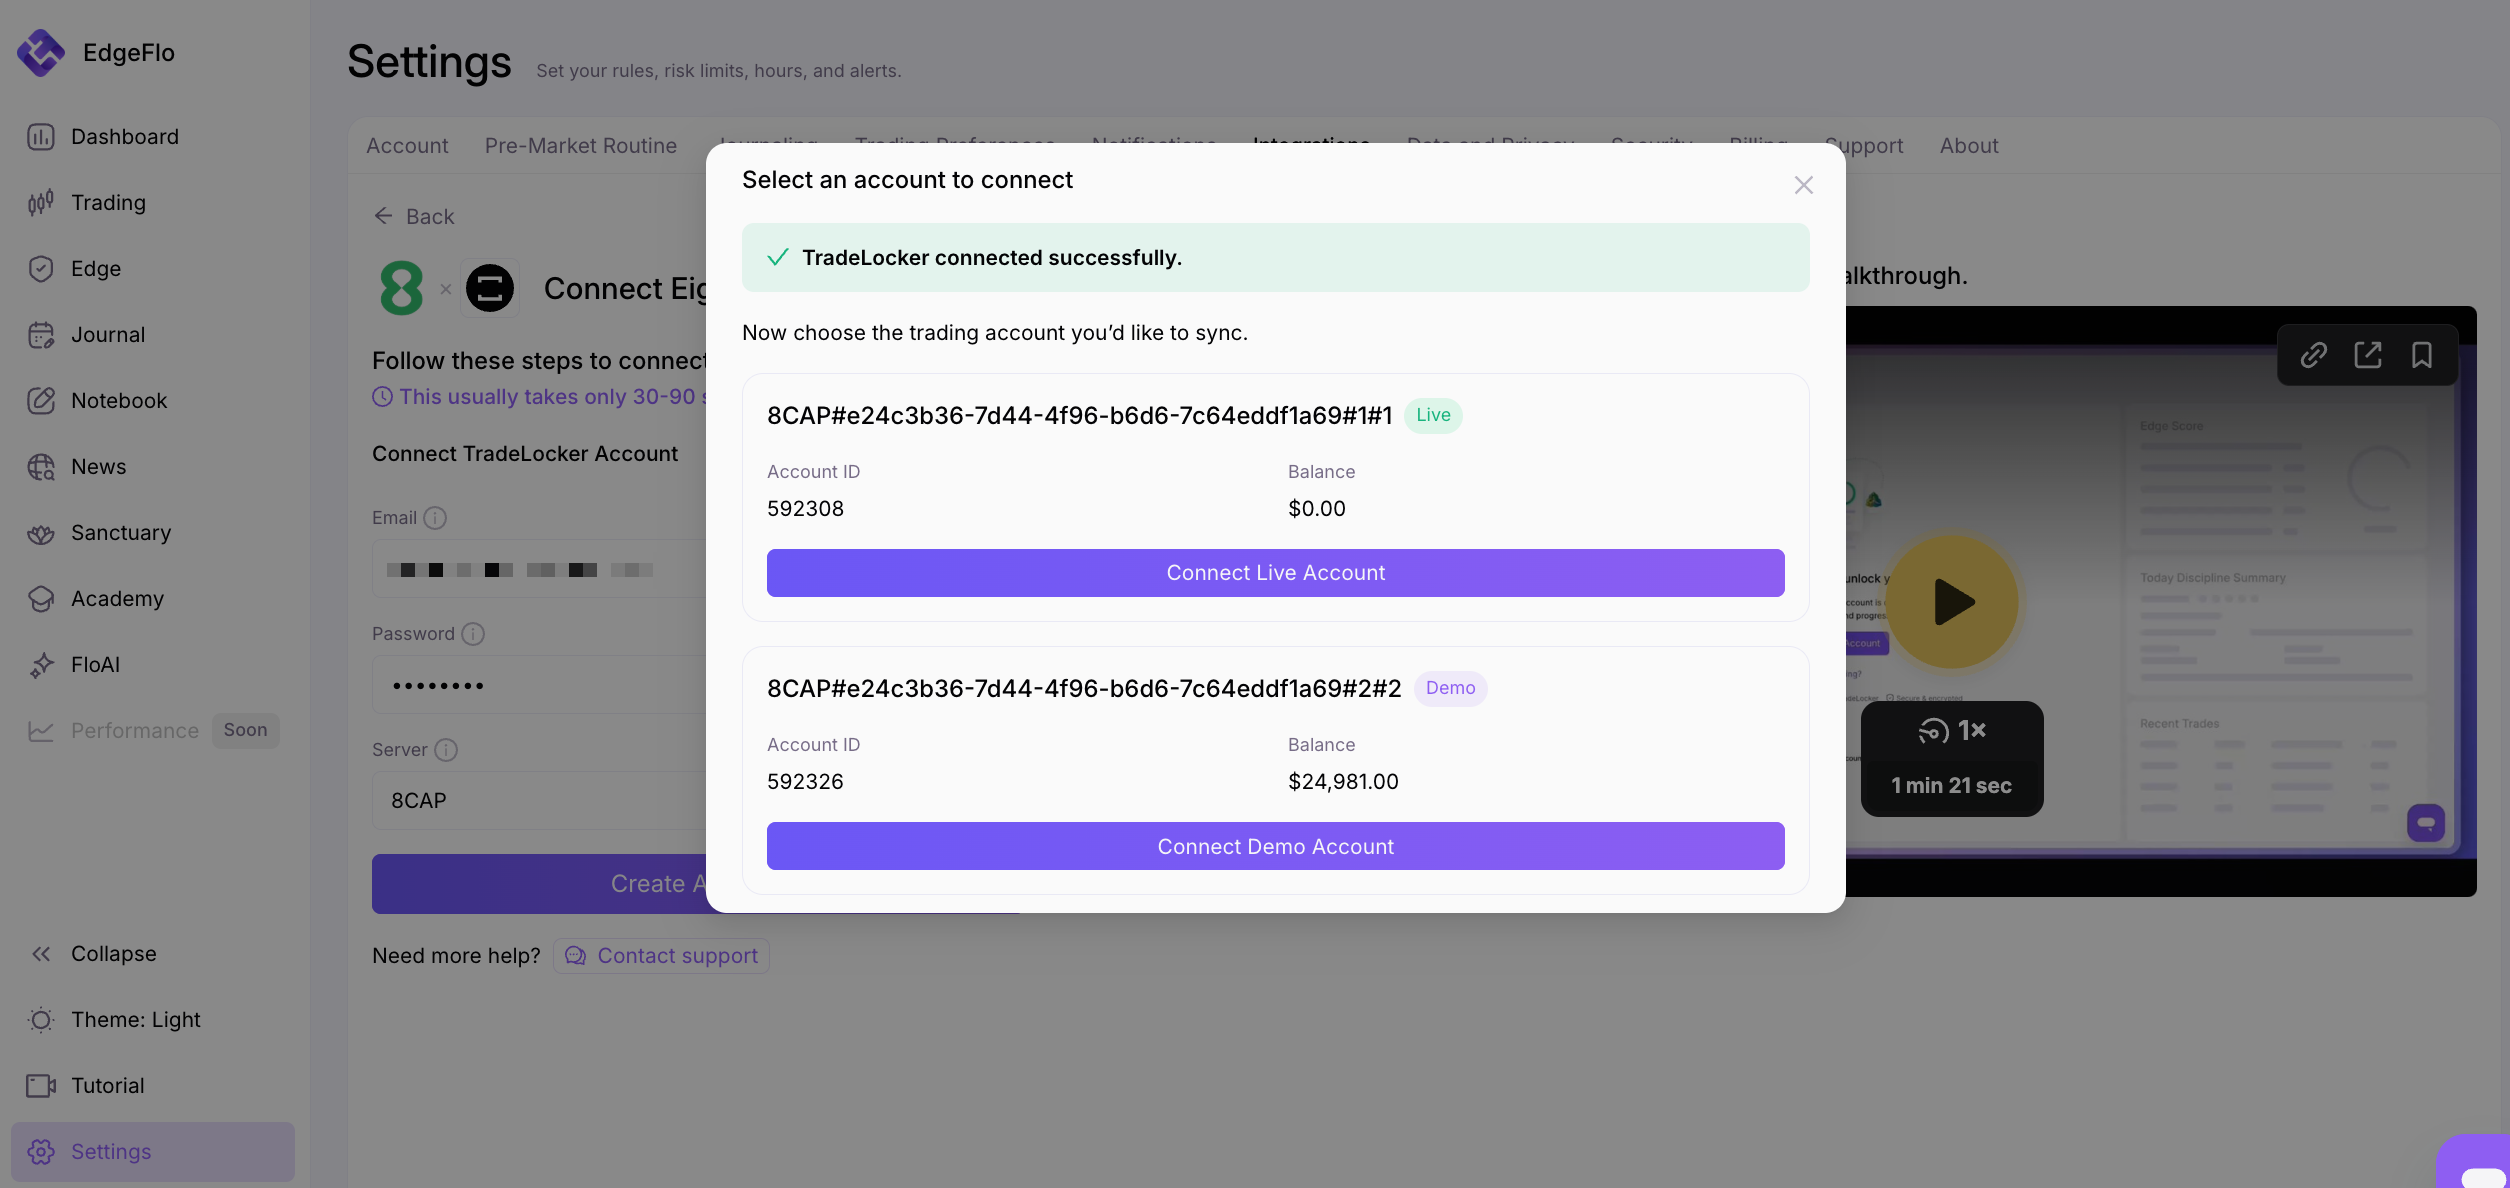Connect the Live account 592308

coord(1276,573)
